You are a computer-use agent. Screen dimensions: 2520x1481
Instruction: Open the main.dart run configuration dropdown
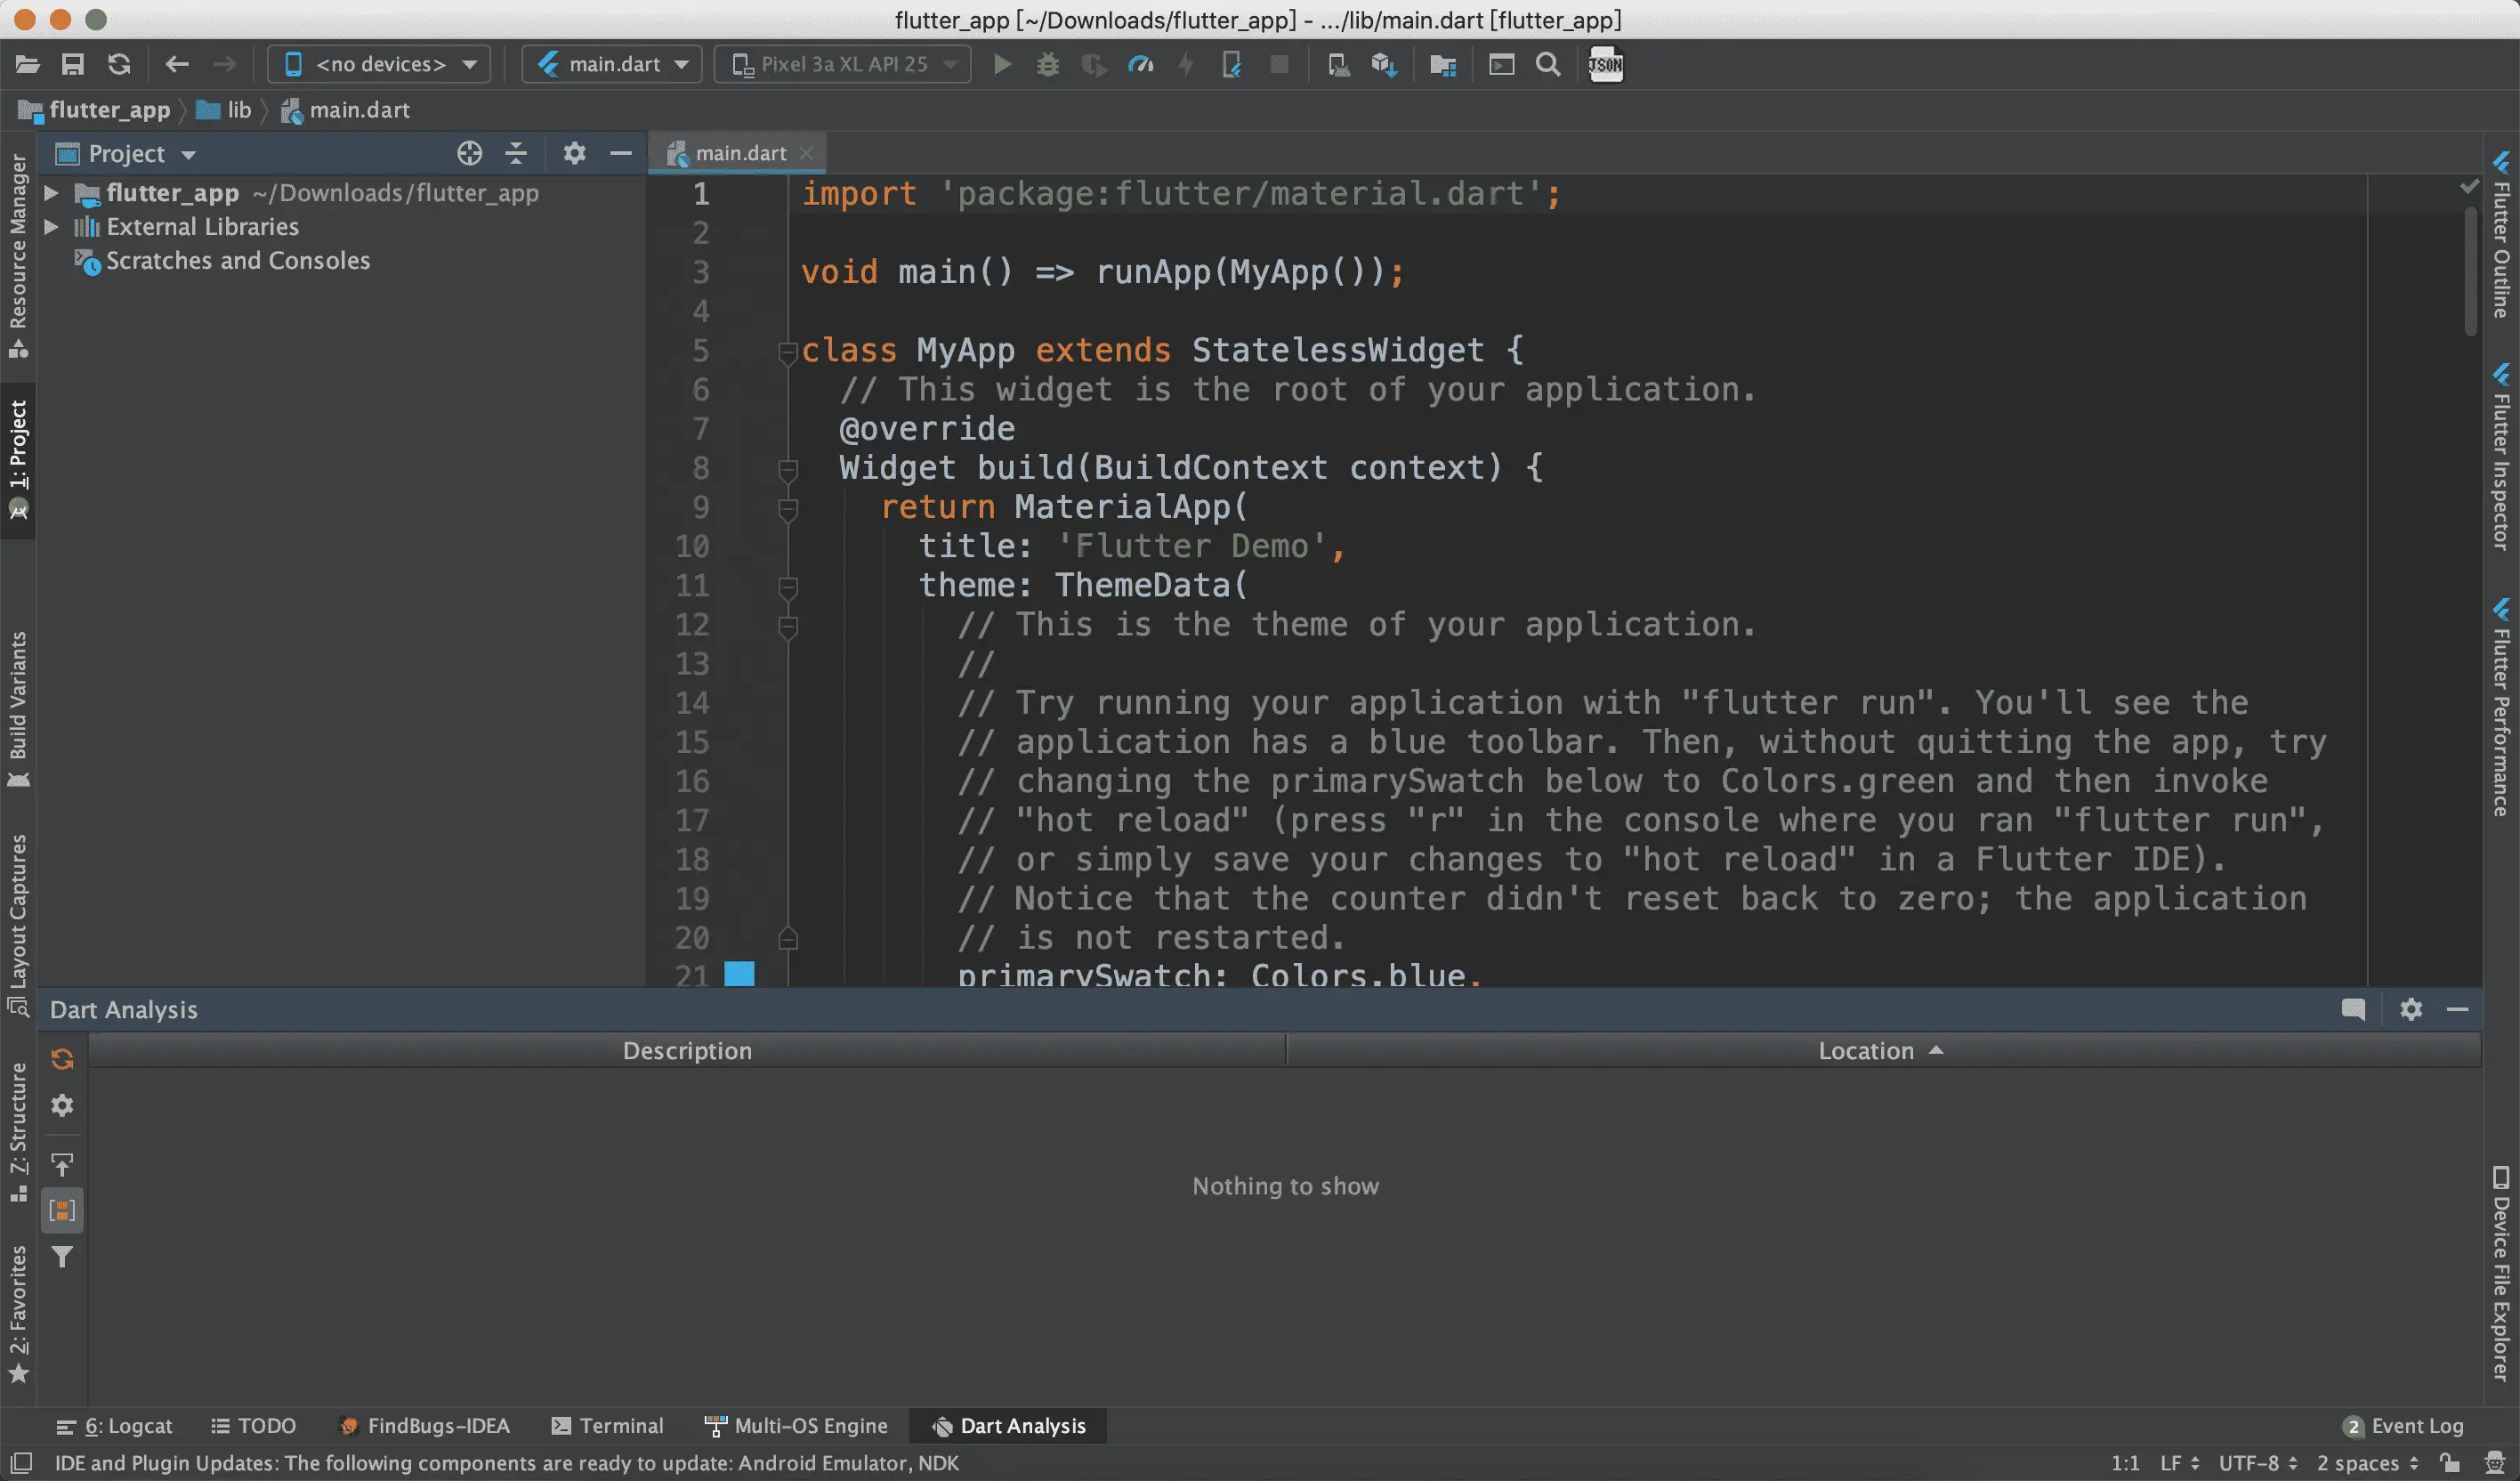[x=611, y=65]
